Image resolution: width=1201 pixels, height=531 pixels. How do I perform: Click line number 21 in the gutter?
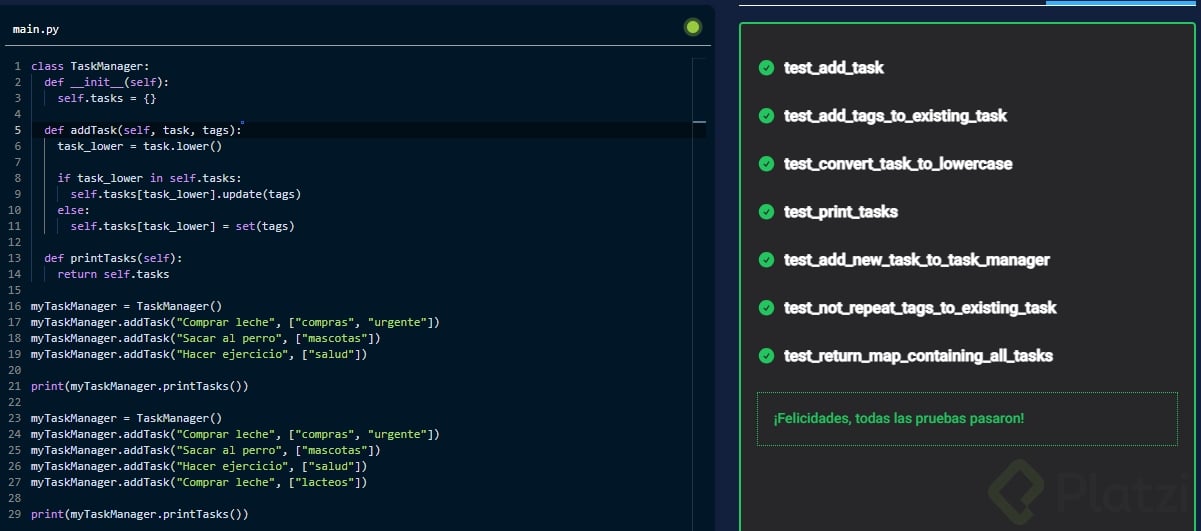[15, 386]
